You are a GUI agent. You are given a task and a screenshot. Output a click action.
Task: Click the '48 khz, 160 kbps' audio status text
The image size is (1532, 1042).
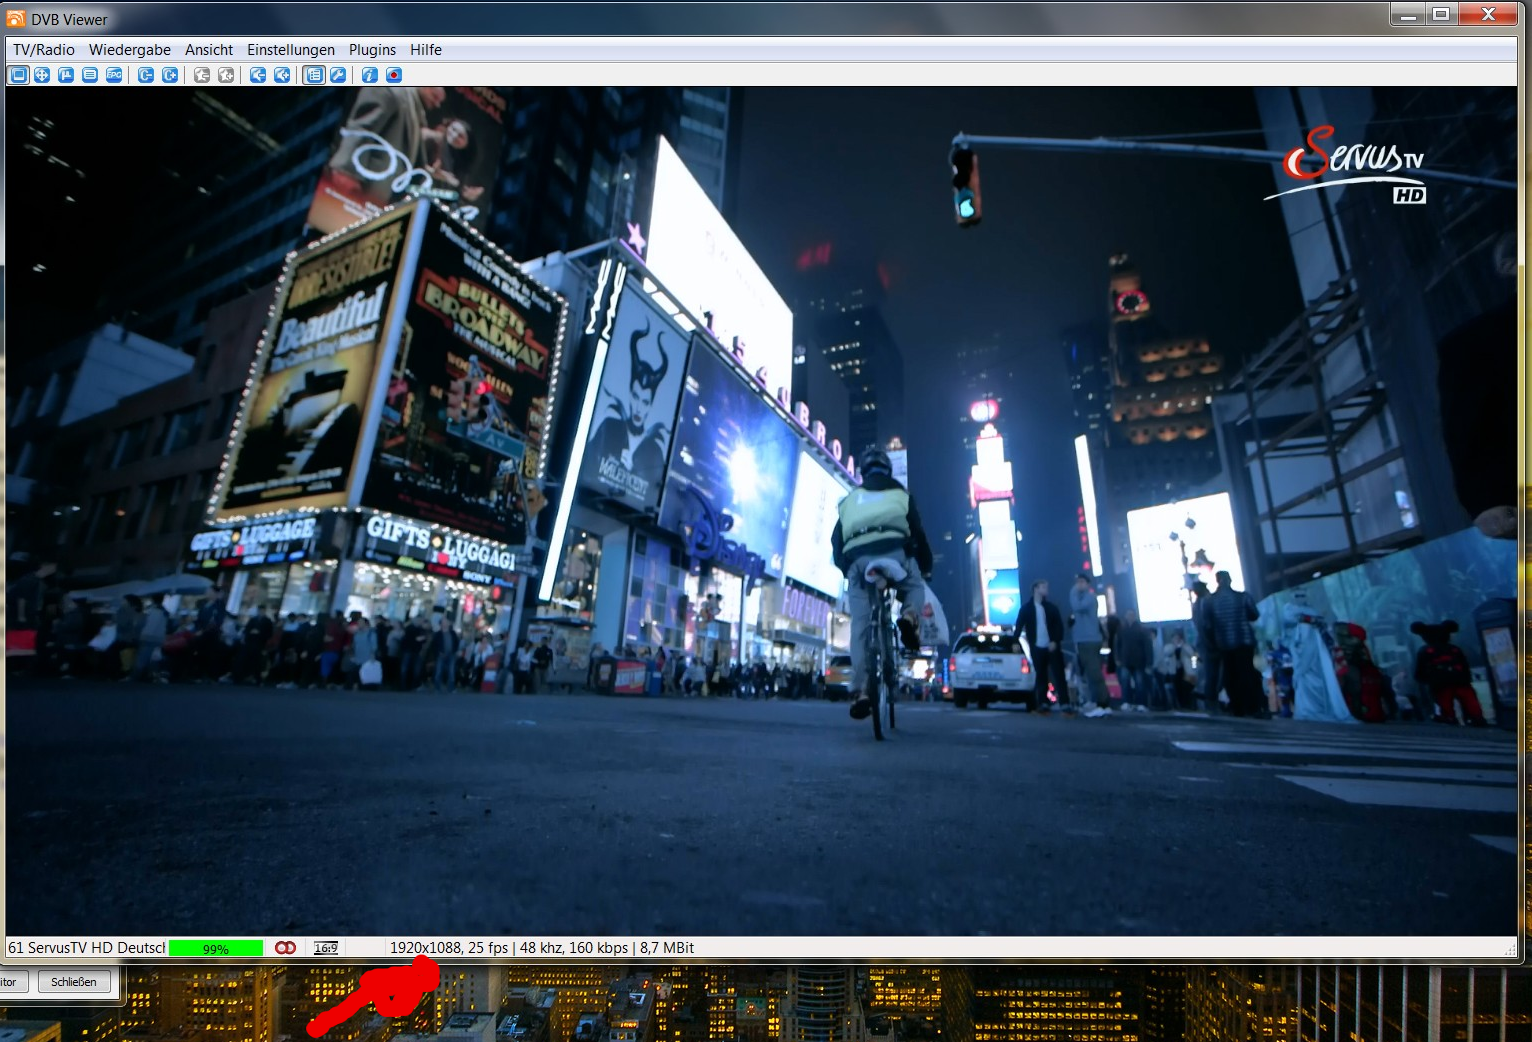click(574, 948)
